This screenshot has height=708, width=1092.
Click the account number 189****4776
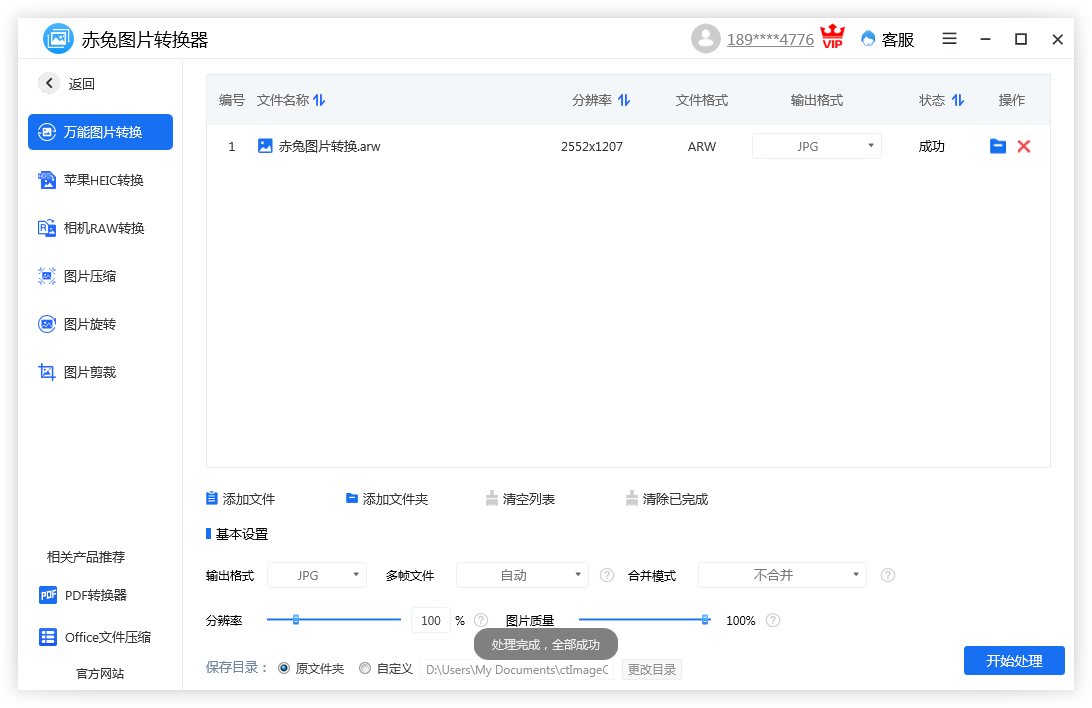click(770, 40)
